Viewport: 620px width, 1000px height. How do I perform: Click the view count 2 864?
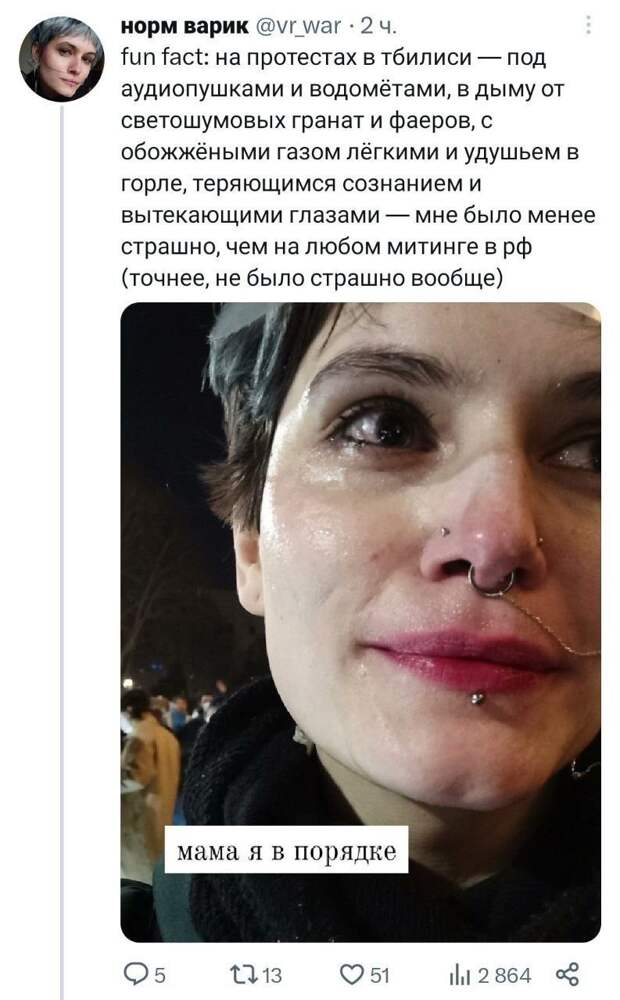pos(504,975)
